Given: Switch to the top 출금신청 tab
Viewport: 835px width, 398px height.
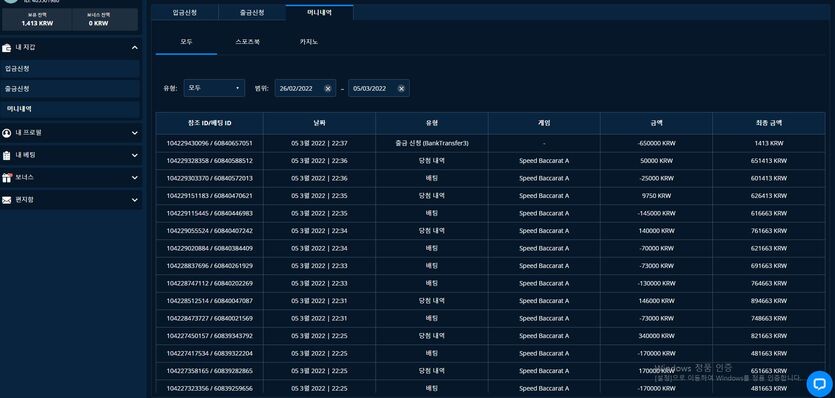Looking at the screenshot, I should click(x=252, y=12).
